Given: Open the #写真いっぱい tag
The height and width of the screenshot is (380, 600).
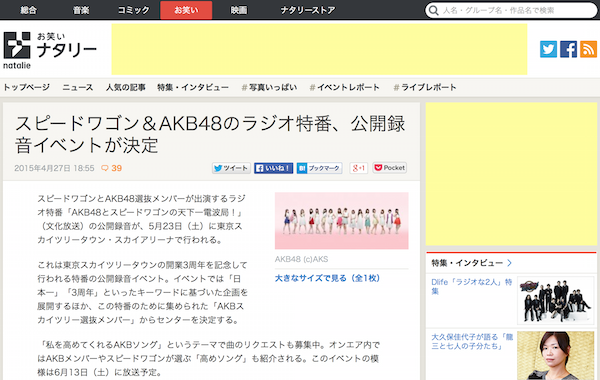Looking at the screenshot, I should point(269,87).
